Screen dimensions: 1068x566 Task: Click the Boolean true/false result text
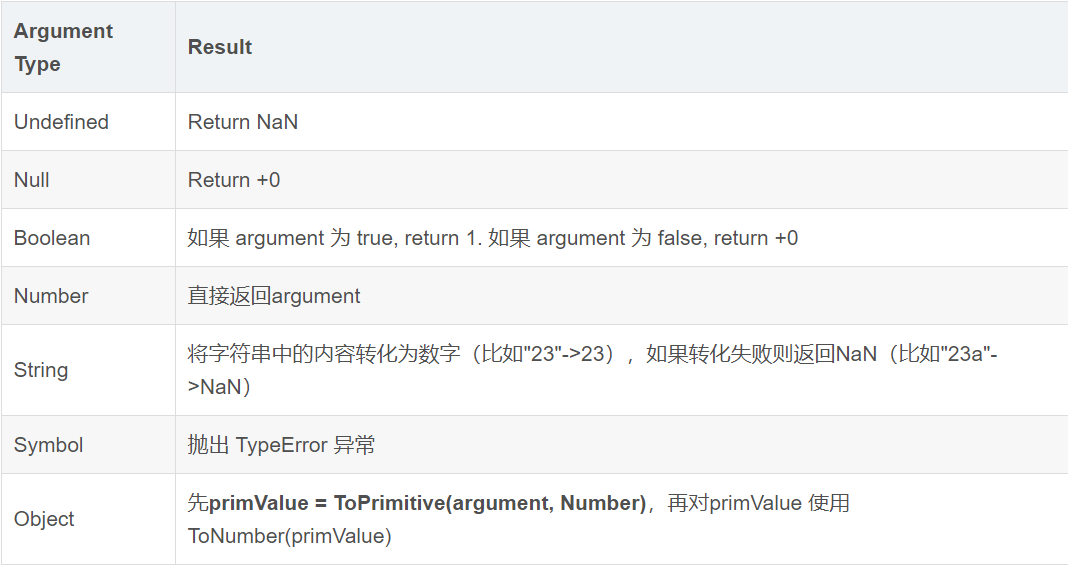[492, 238]
